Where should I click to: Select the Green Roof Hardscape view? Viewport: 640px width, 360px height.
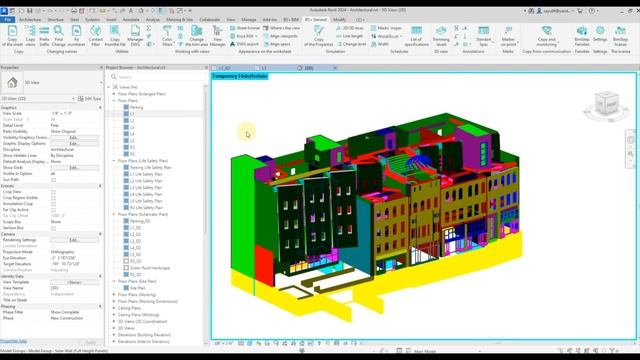click(150, 268)
